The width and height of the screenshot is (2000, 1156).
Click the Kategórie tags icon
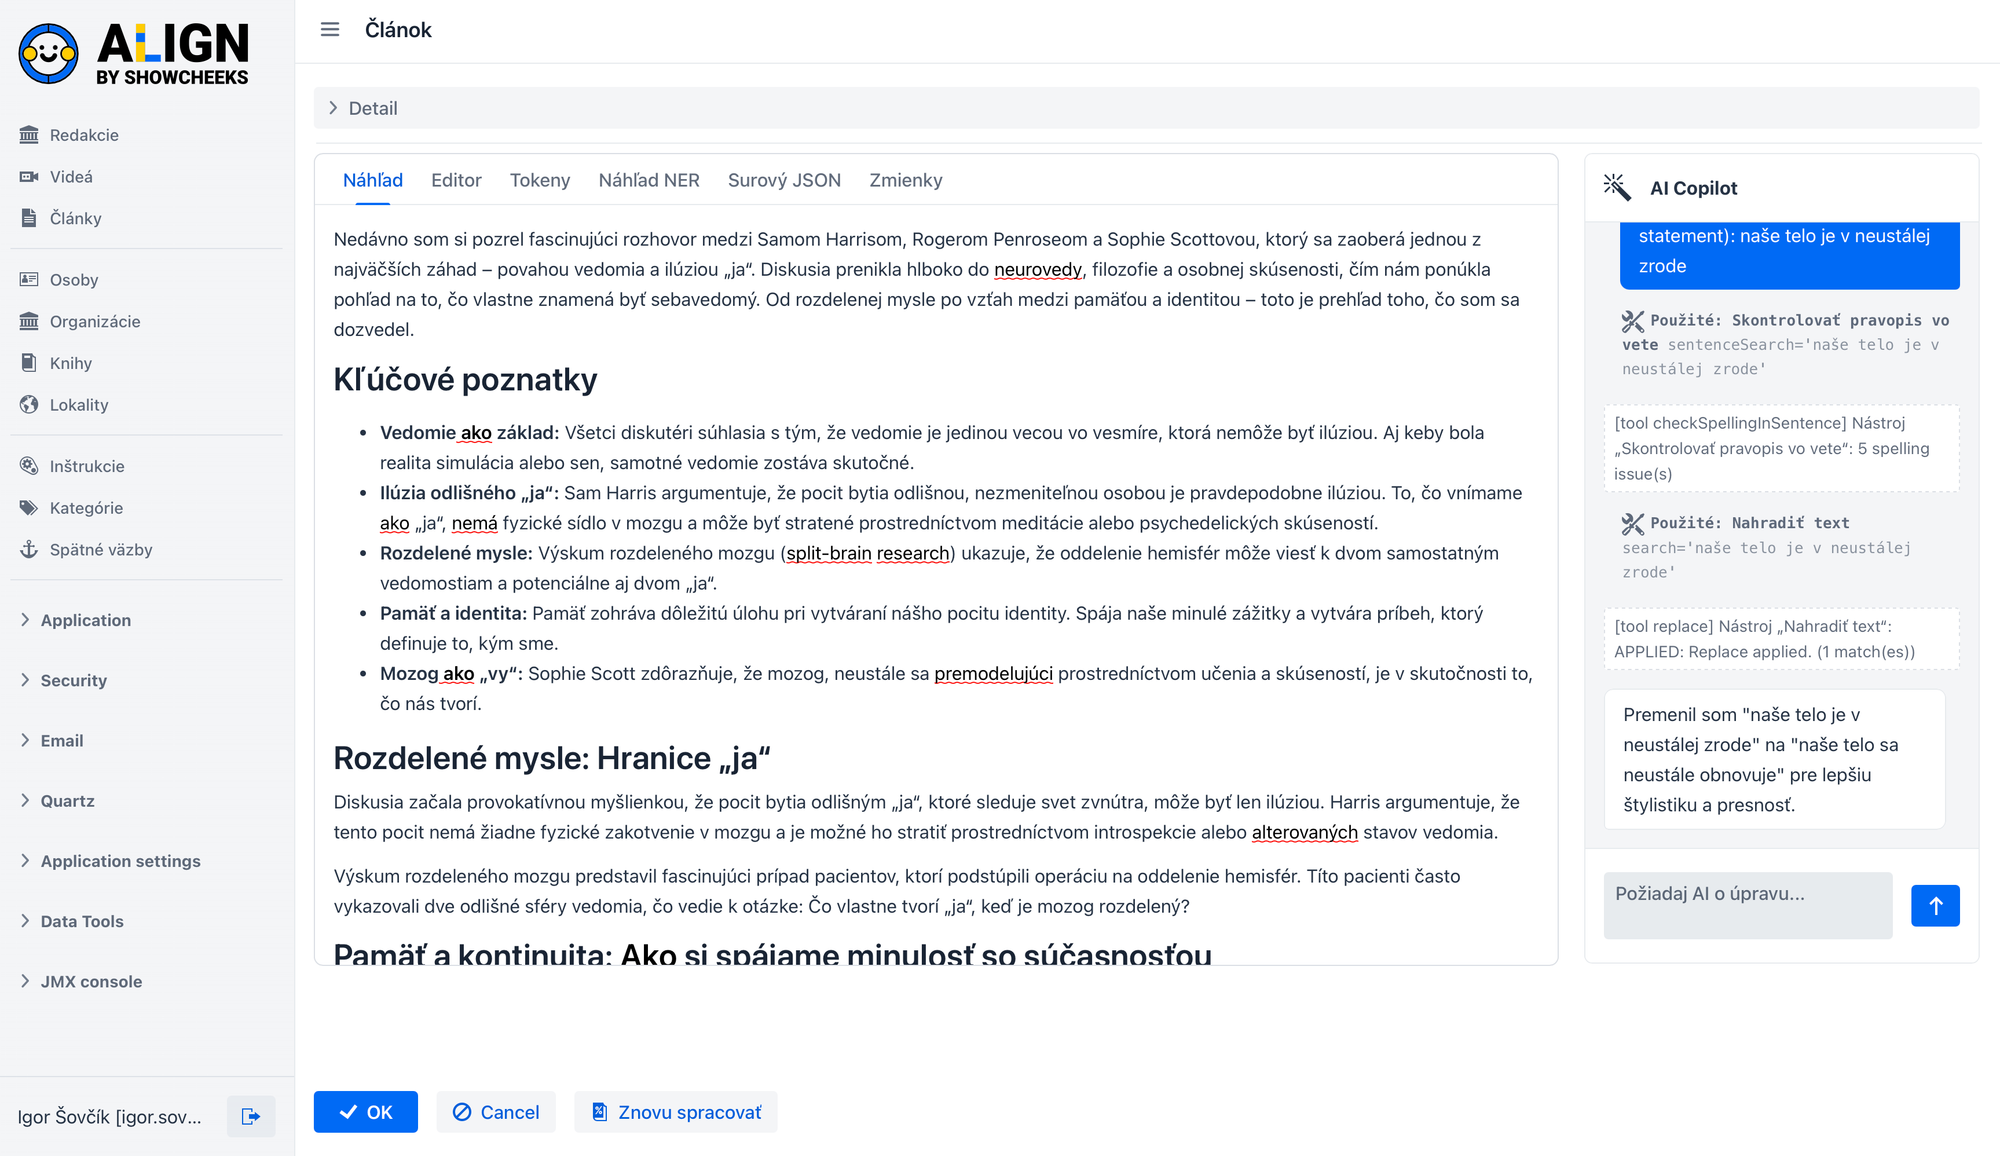(29, 508)
